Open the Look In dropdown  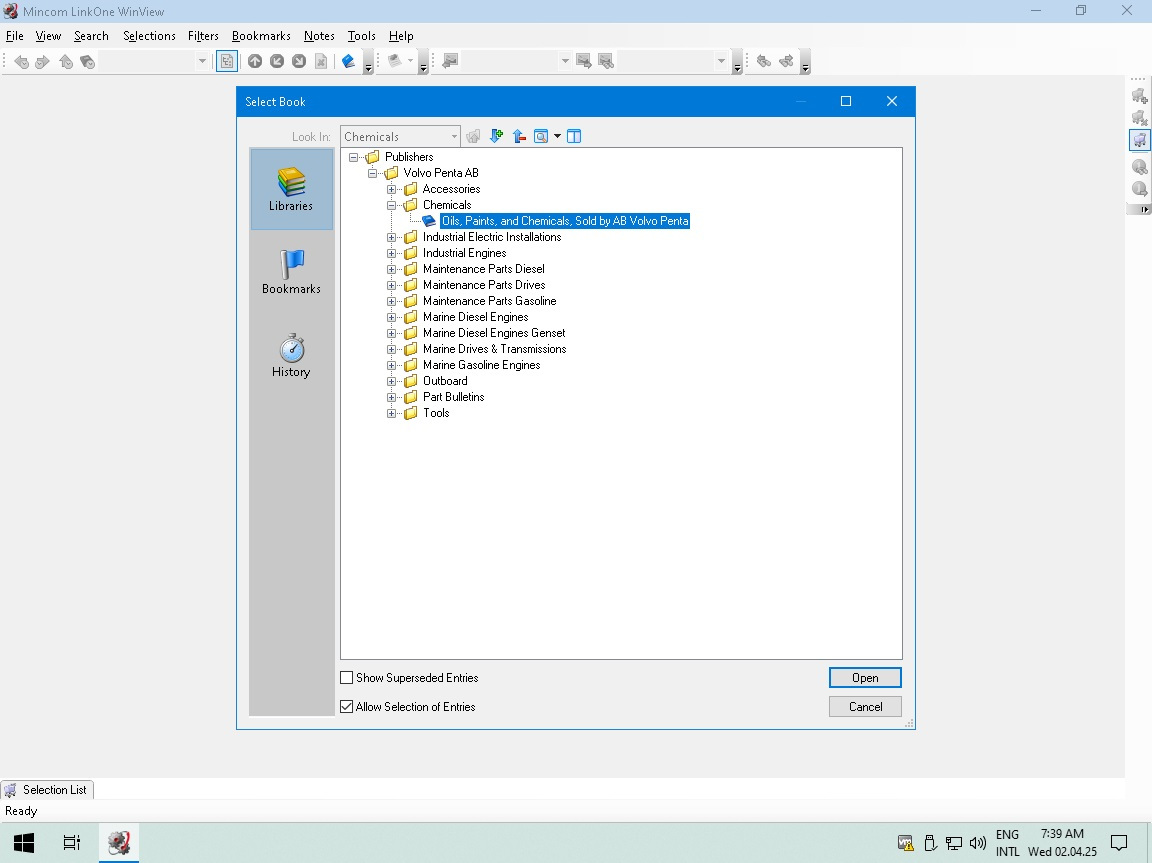[454, 137]
